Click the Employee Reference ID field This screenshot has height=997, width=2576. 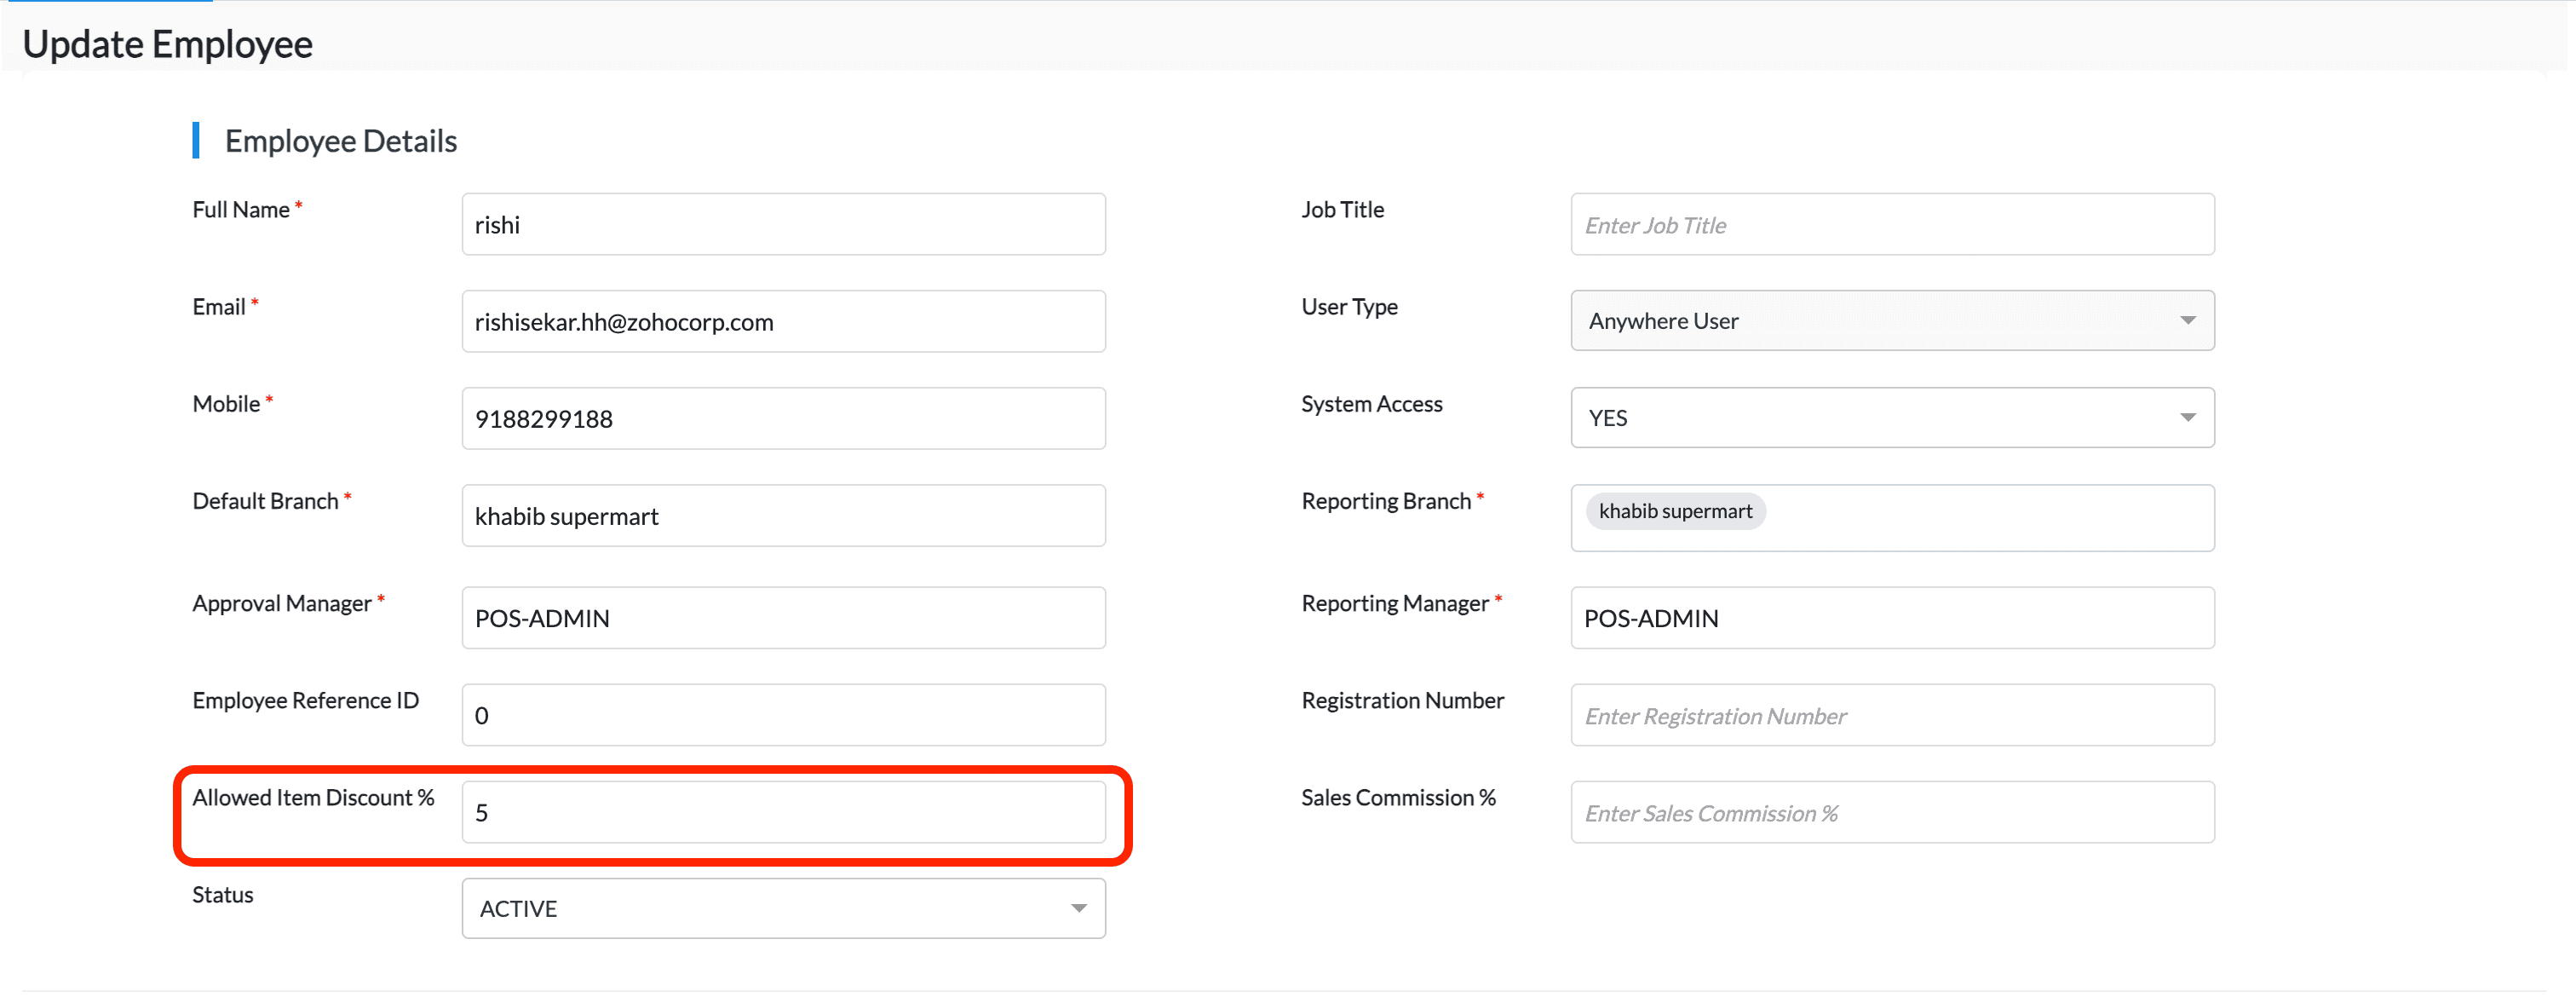pyautogui.click(x=783, y=714)
